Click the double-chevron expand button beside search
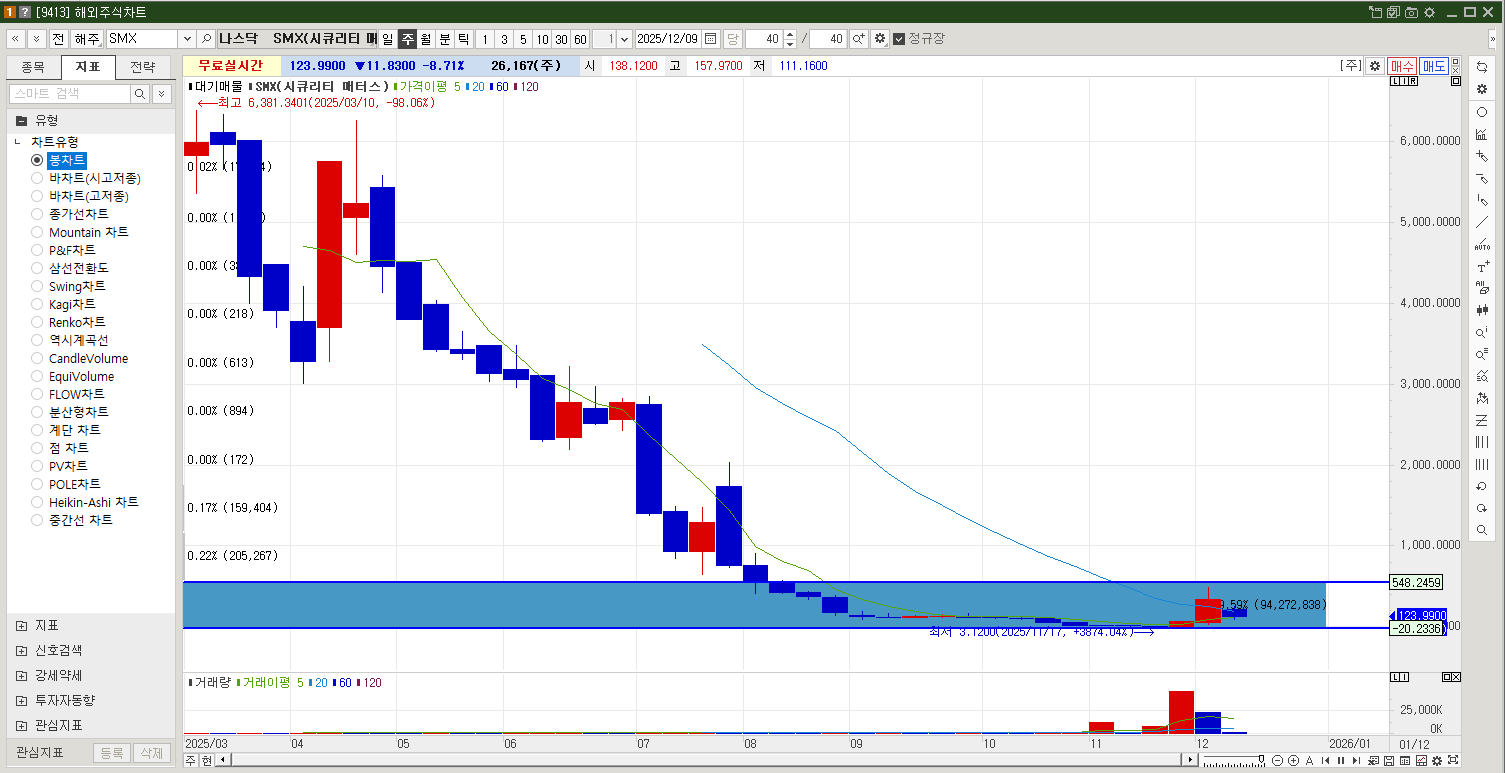1505x773 pixels. tap(161, 93)
